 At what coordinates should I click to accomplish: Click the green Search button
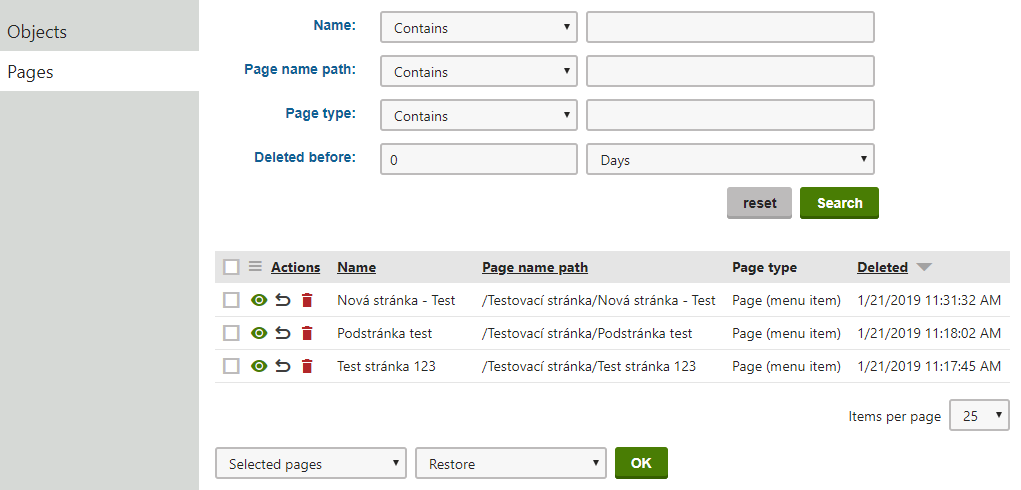click(839, 203)
